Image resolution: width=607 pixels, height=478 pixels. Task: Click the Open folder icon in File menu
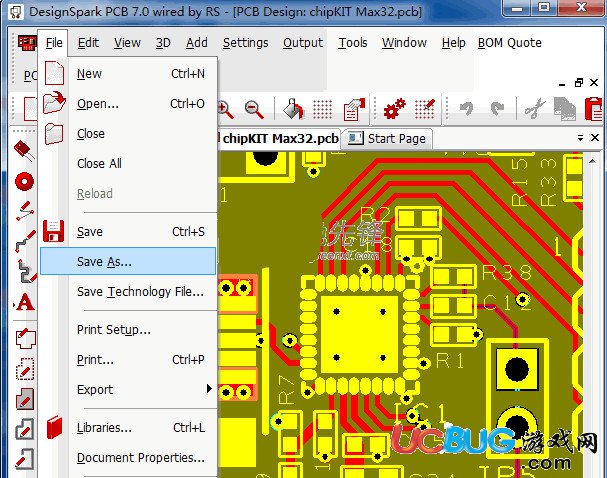pos(54,103)
